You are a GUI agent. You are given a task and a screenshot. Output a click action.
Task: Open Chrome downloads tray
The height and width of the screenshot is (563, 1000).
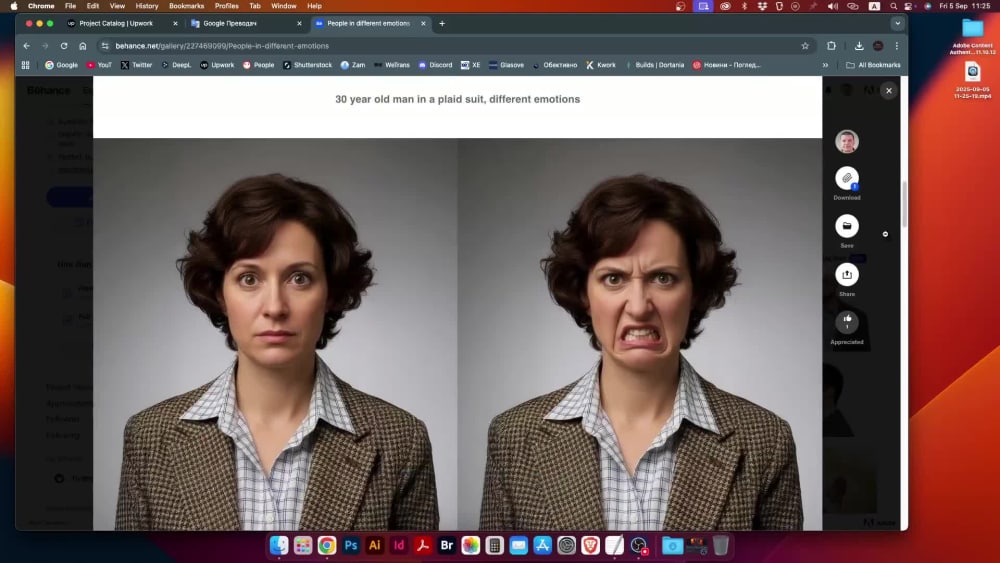pos(859,46)
